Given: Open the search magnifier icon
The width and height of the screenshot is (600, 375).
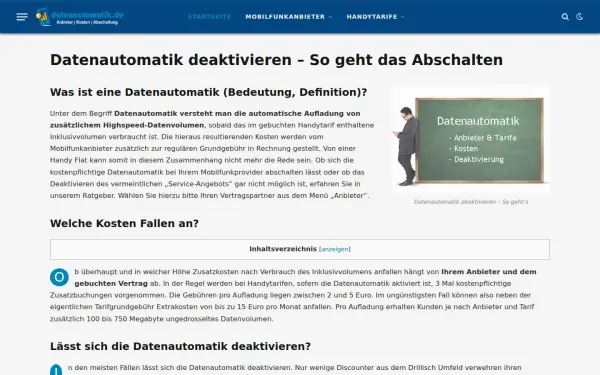Looking at the screenshot, I should point(565,17).
